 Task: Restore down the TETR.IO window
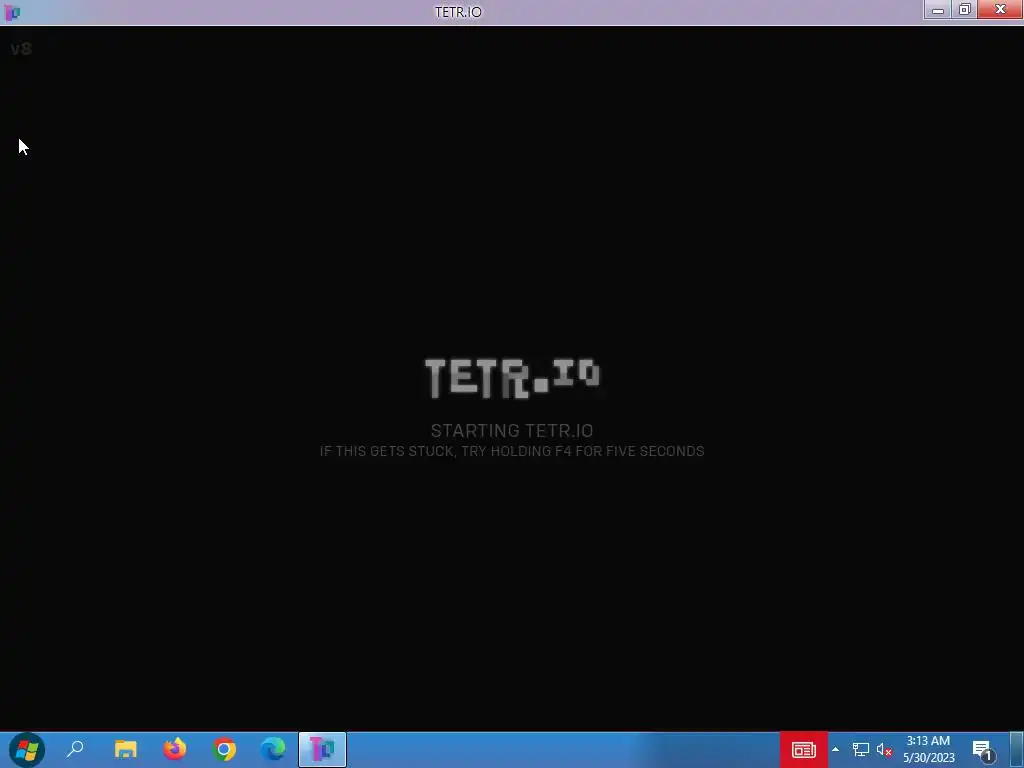pos(965,10)
